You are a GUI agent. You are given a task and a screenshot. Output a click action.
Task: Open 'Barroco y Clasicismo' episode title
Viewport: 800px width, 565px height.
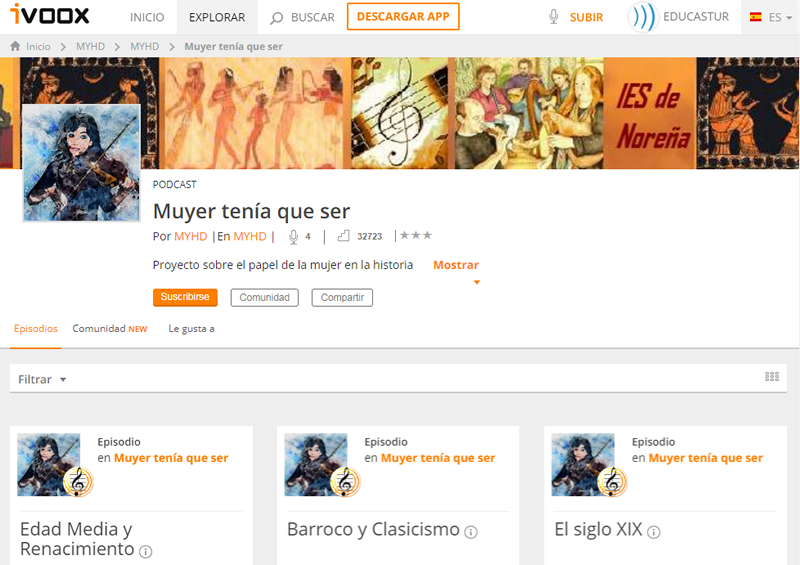pyautogui.click(x=373, y=529)
